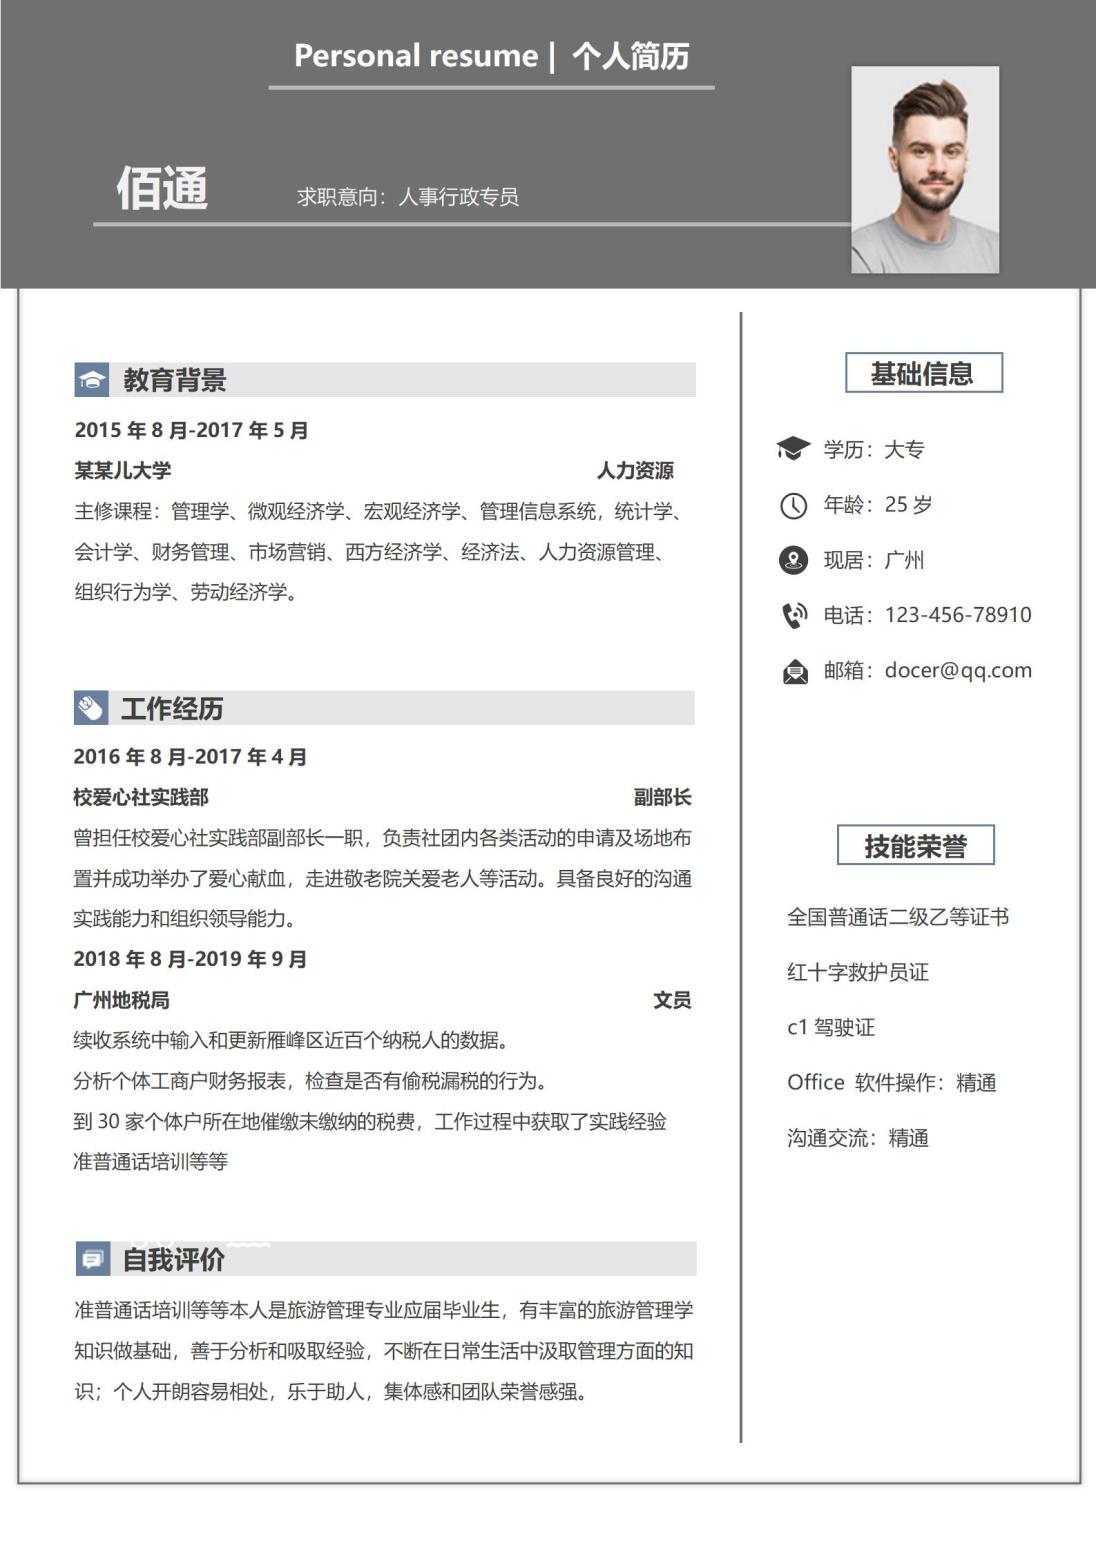The height and width of the screenshot is (1550, 1096).
Task: Select date 2016年8月-2017年4月
Action: pyautogui.click(x=190, y=757)
